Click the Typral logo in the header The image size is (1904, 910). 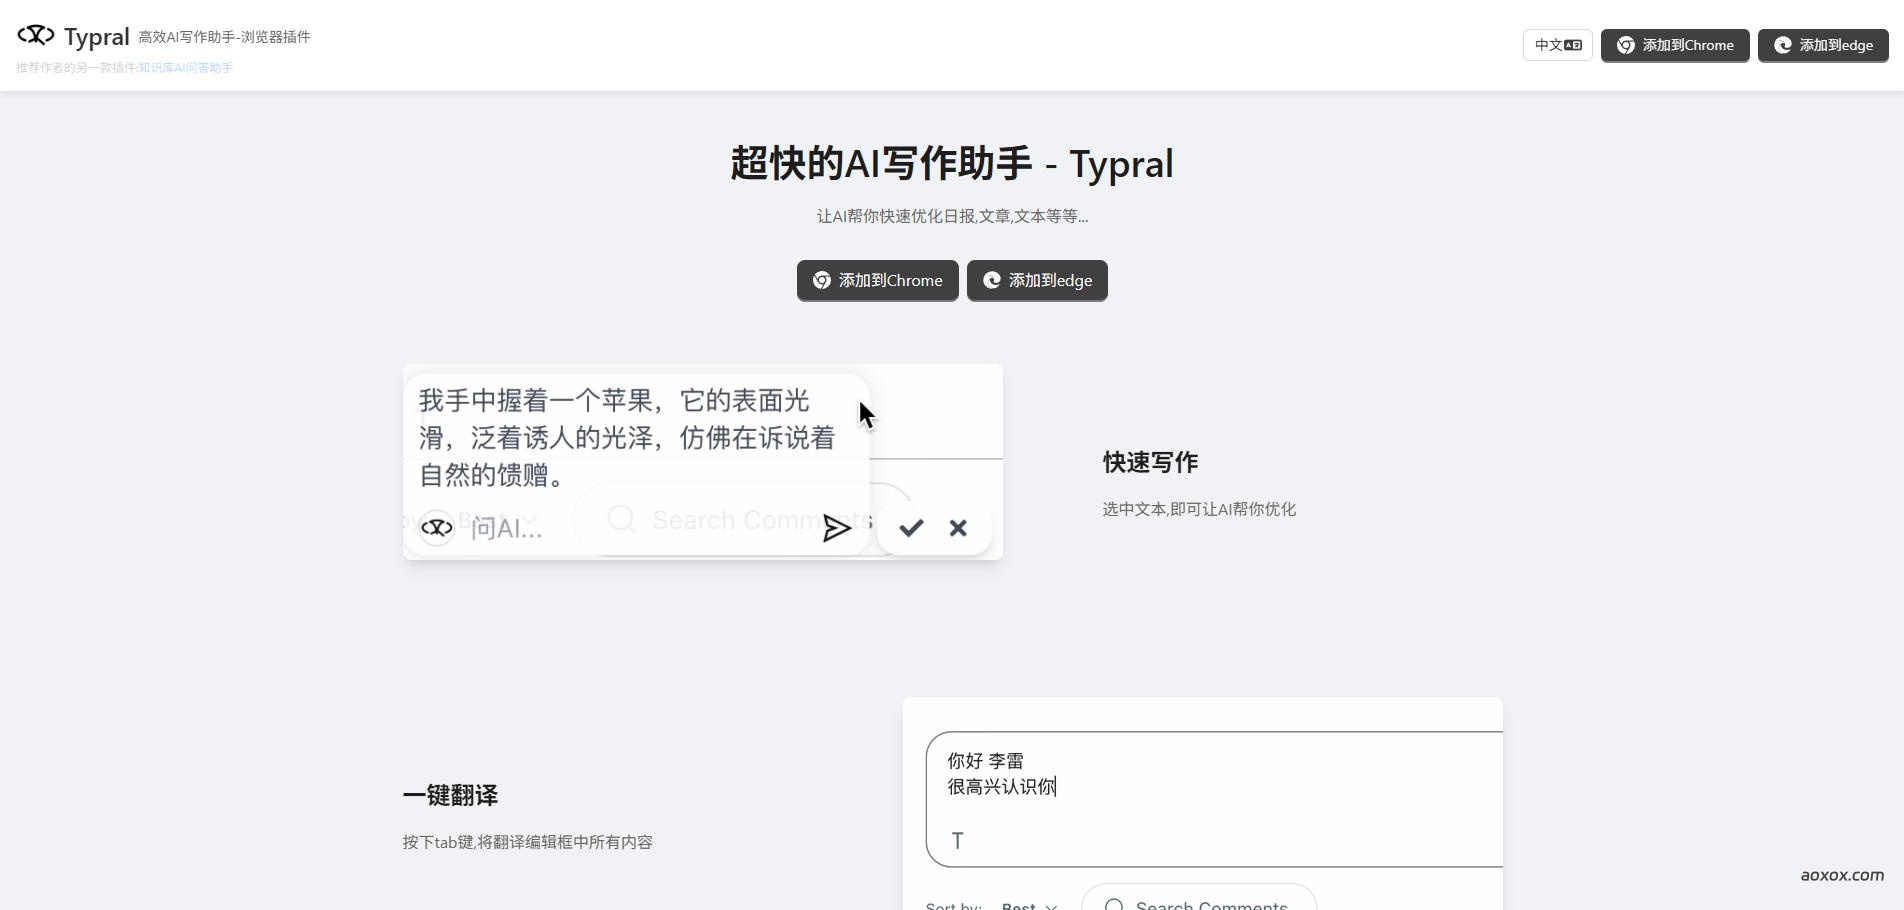pyautogui.click(x=75, y=36)
